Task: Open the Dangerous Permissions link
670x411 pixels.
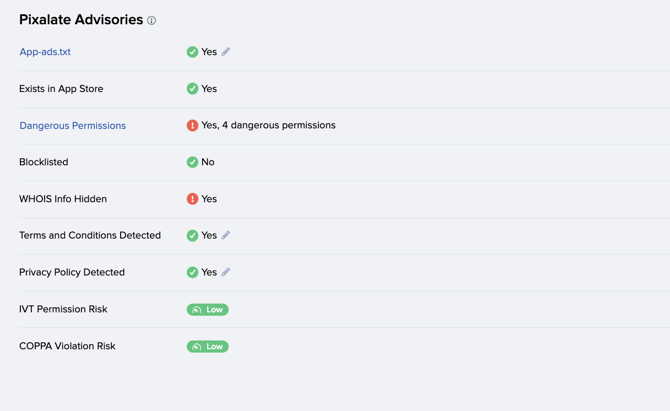Action: (73, 126)
